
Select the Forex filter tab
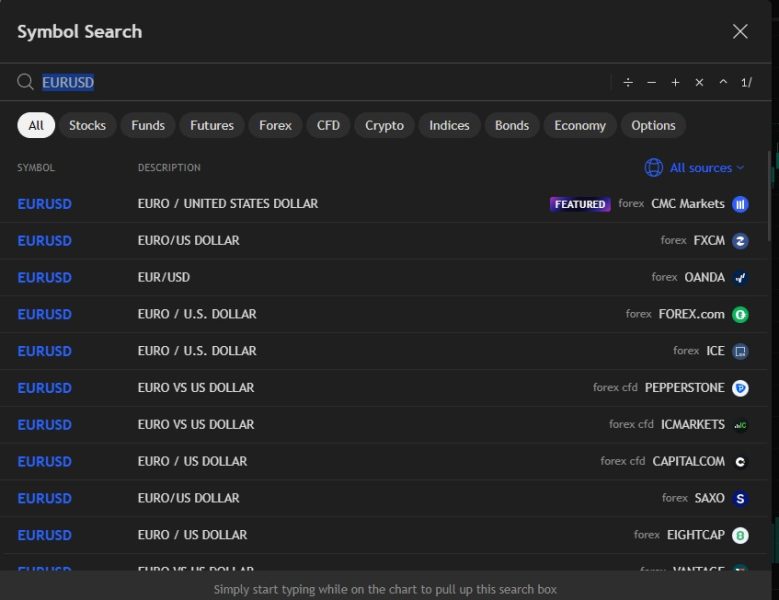[x=275, y=125]
